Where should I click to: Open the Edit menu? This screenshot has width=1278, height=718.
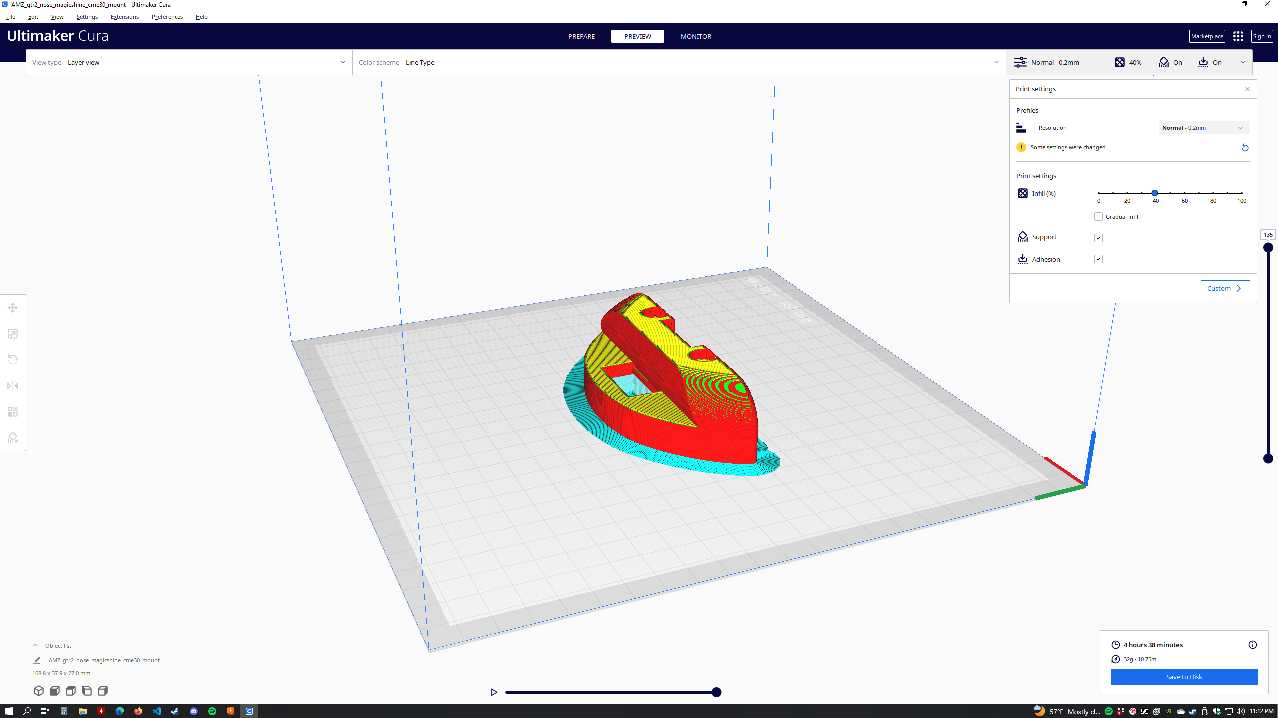click(x=33, y=17)
